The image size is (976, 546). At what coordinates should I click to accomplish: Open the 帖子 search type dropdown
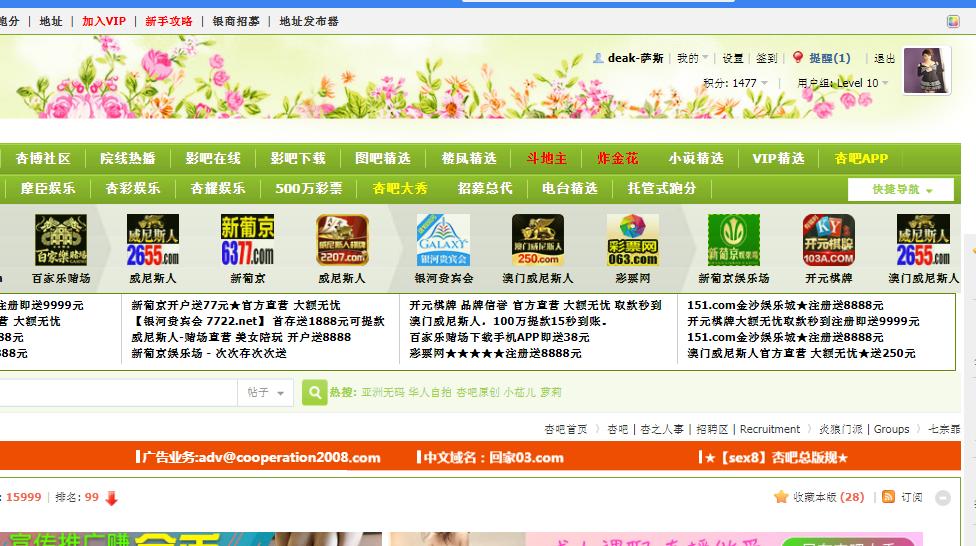coord(265,392)
